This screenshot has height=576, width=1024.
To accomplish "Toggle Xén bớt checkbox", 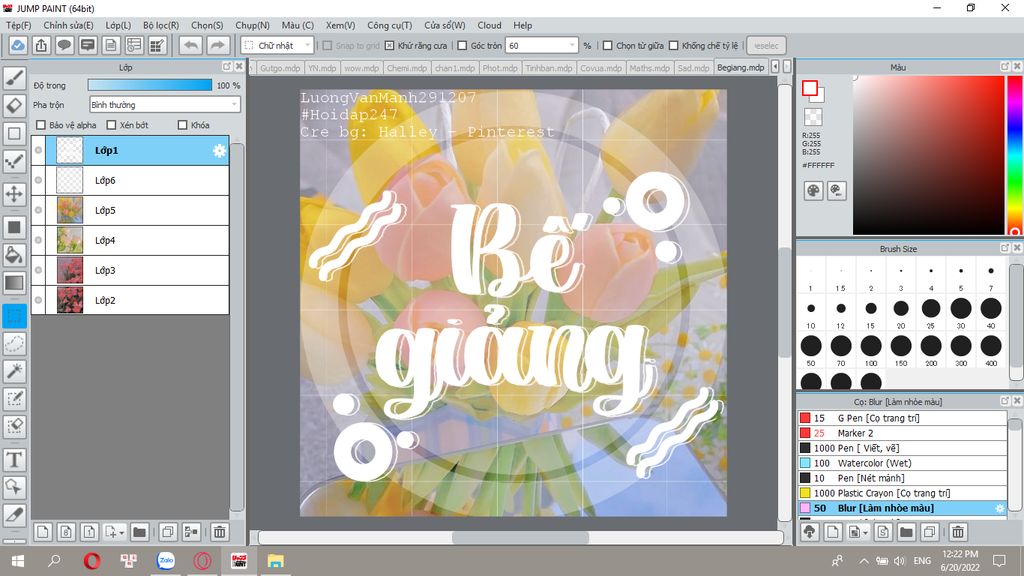I will point(111,125).
